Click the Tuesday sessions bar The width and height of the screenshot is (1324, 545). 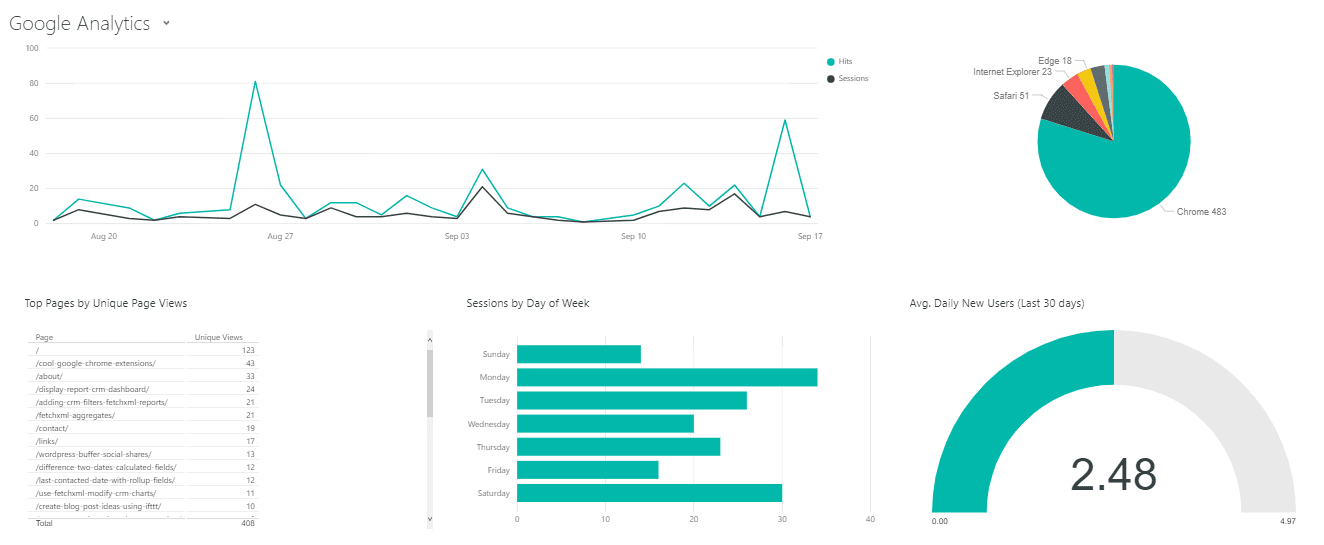pyautogui.click(x=632, y=400)
